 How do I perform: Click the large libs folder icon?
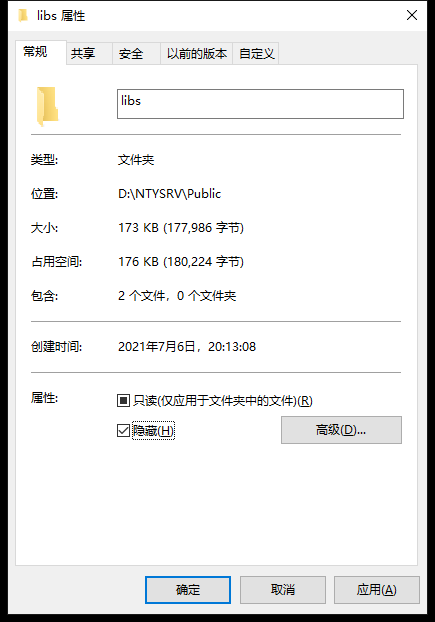(x=48, y=106)
